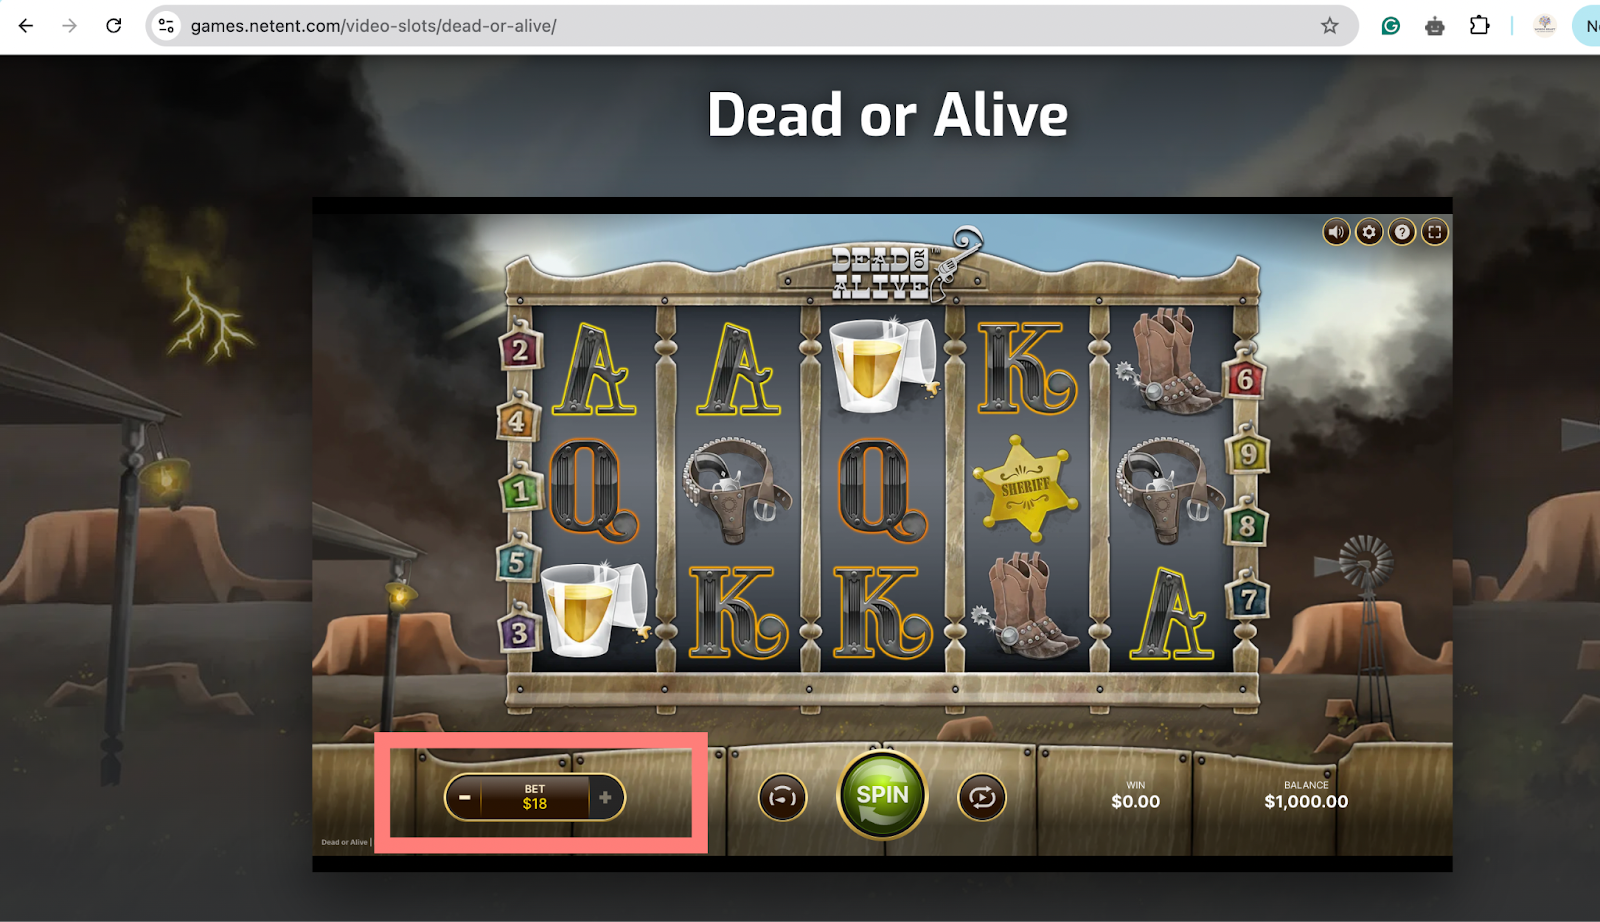
Task: Increase bet with the plus button
Action: point(605,797)
